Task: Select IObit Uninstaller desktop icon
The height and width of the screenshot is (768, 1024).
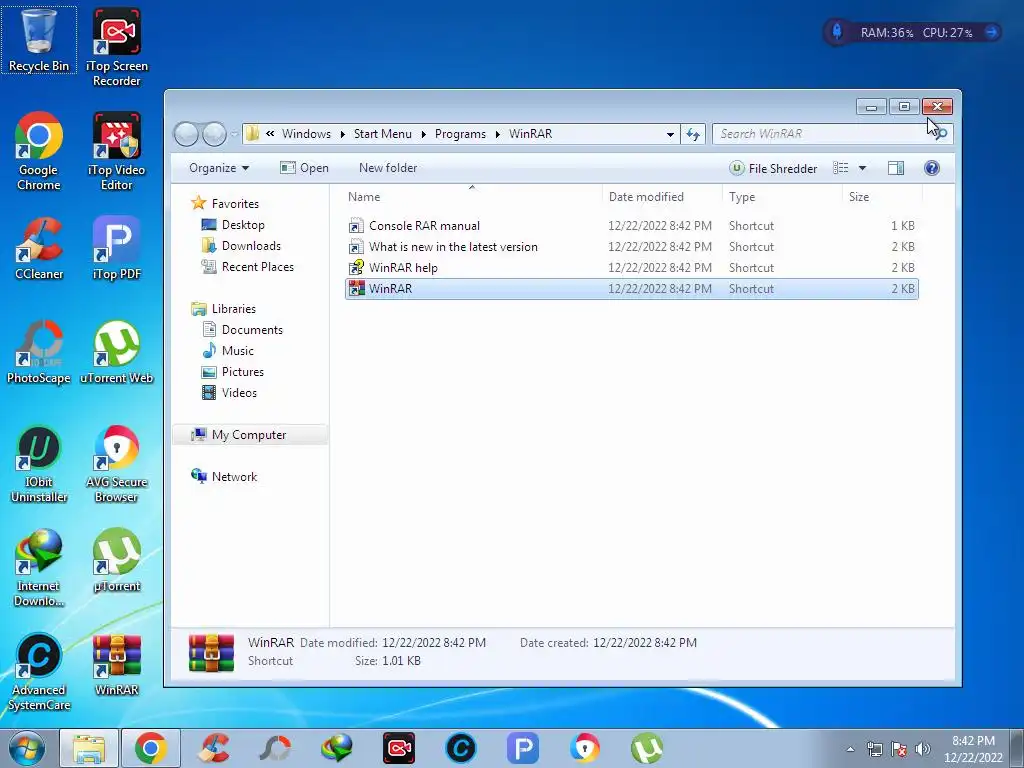Action: tap(39, 464)
